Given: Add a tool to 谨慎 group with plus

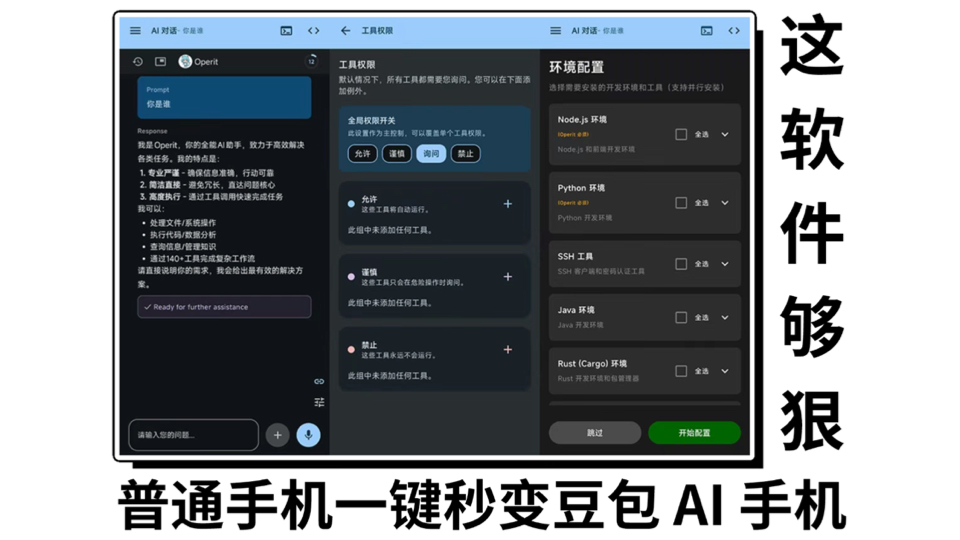Looking at the screenshot, I should click(508, 277).
